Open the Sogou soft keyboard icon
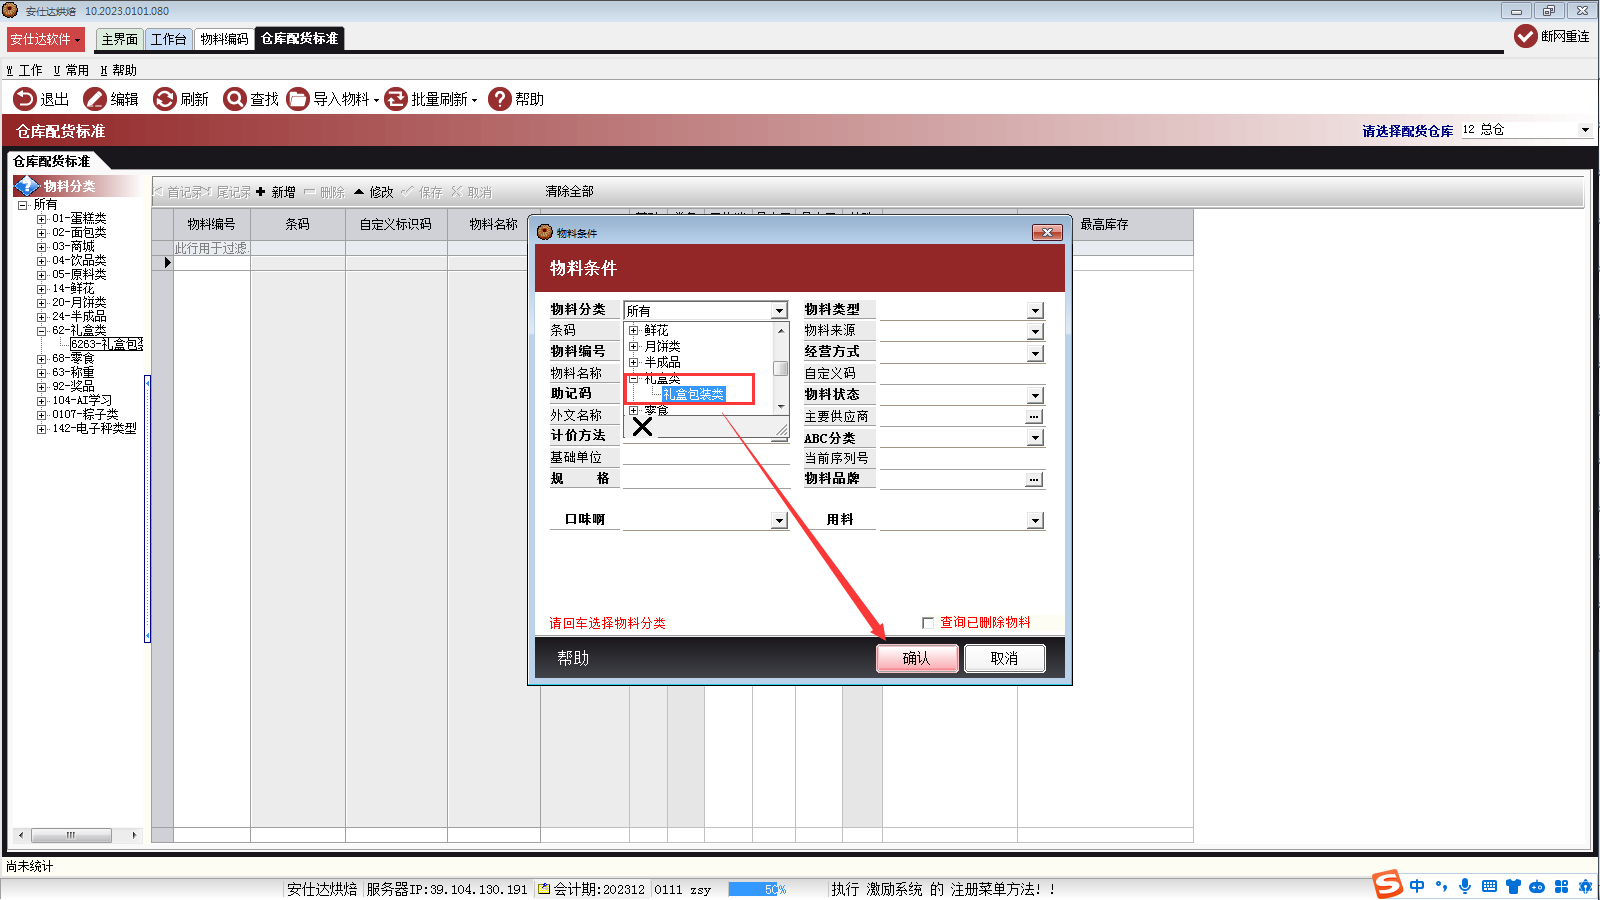The height and width of the screenshot is (900, 1600). (x=1489, y=886)
